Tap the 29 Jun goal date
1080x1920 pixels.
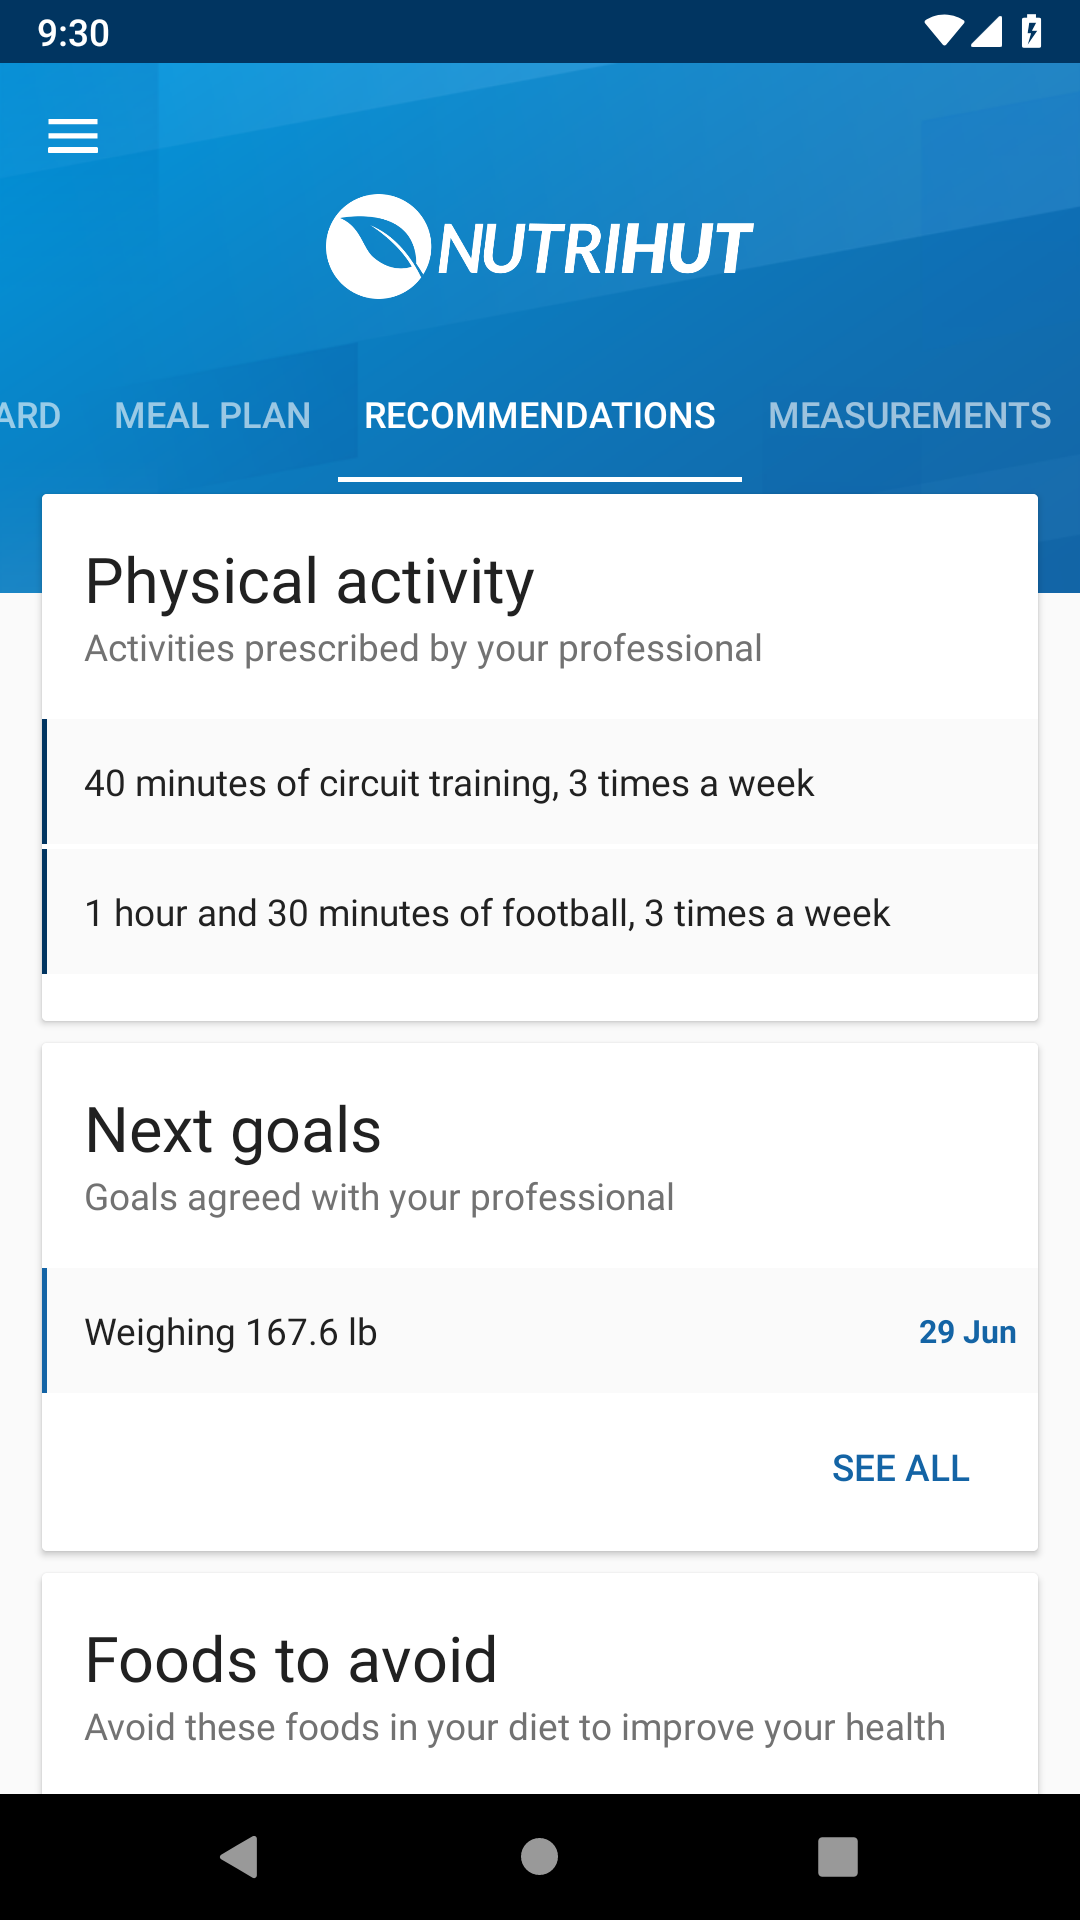coord(967,1332)
